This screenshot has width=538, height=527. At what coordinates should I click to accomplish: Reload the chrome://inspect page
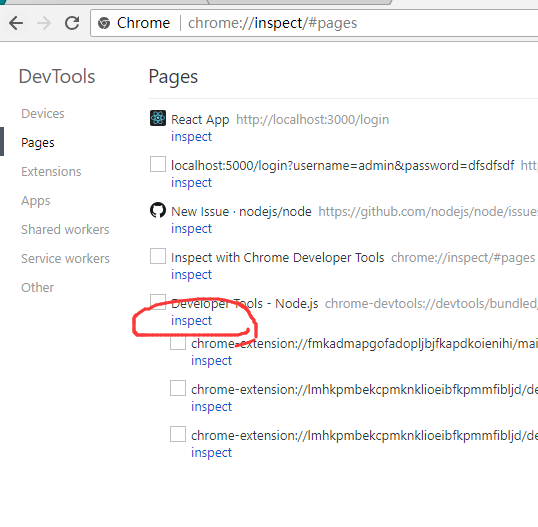pos(72,23)
